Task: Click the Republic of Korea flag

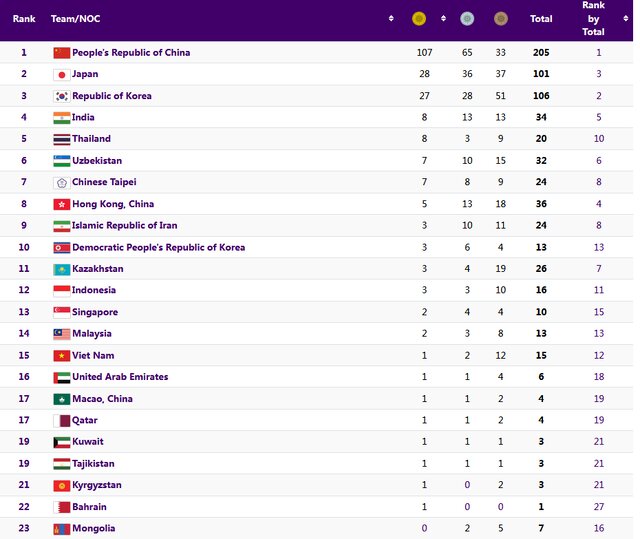Action: coord(61,96)
